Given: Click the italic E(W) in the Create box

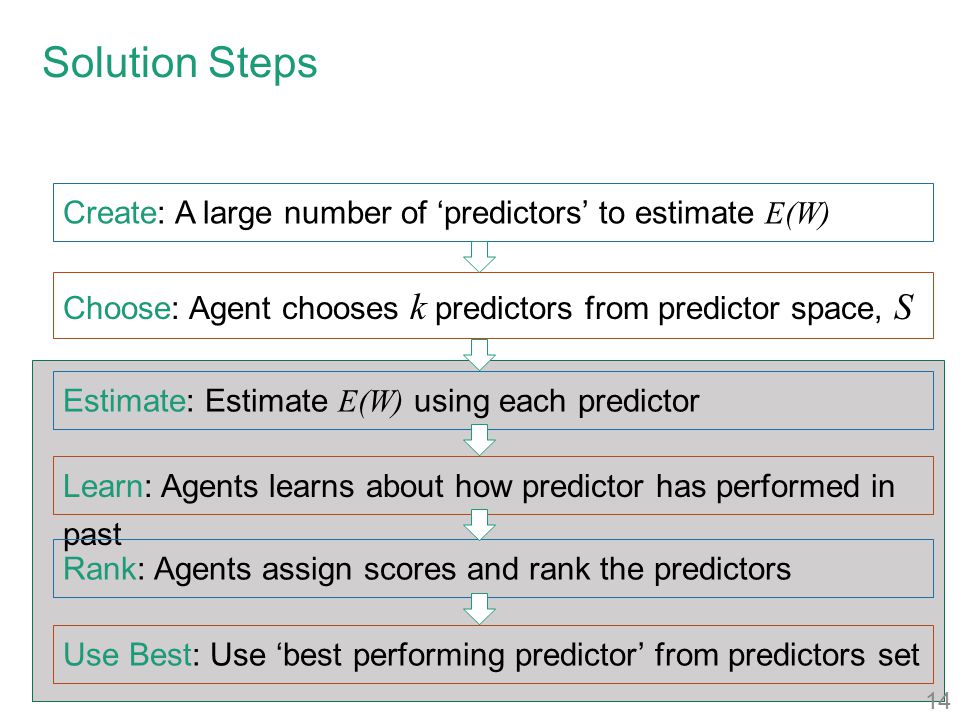Looking at the screenshot, I should click(797, 214).
